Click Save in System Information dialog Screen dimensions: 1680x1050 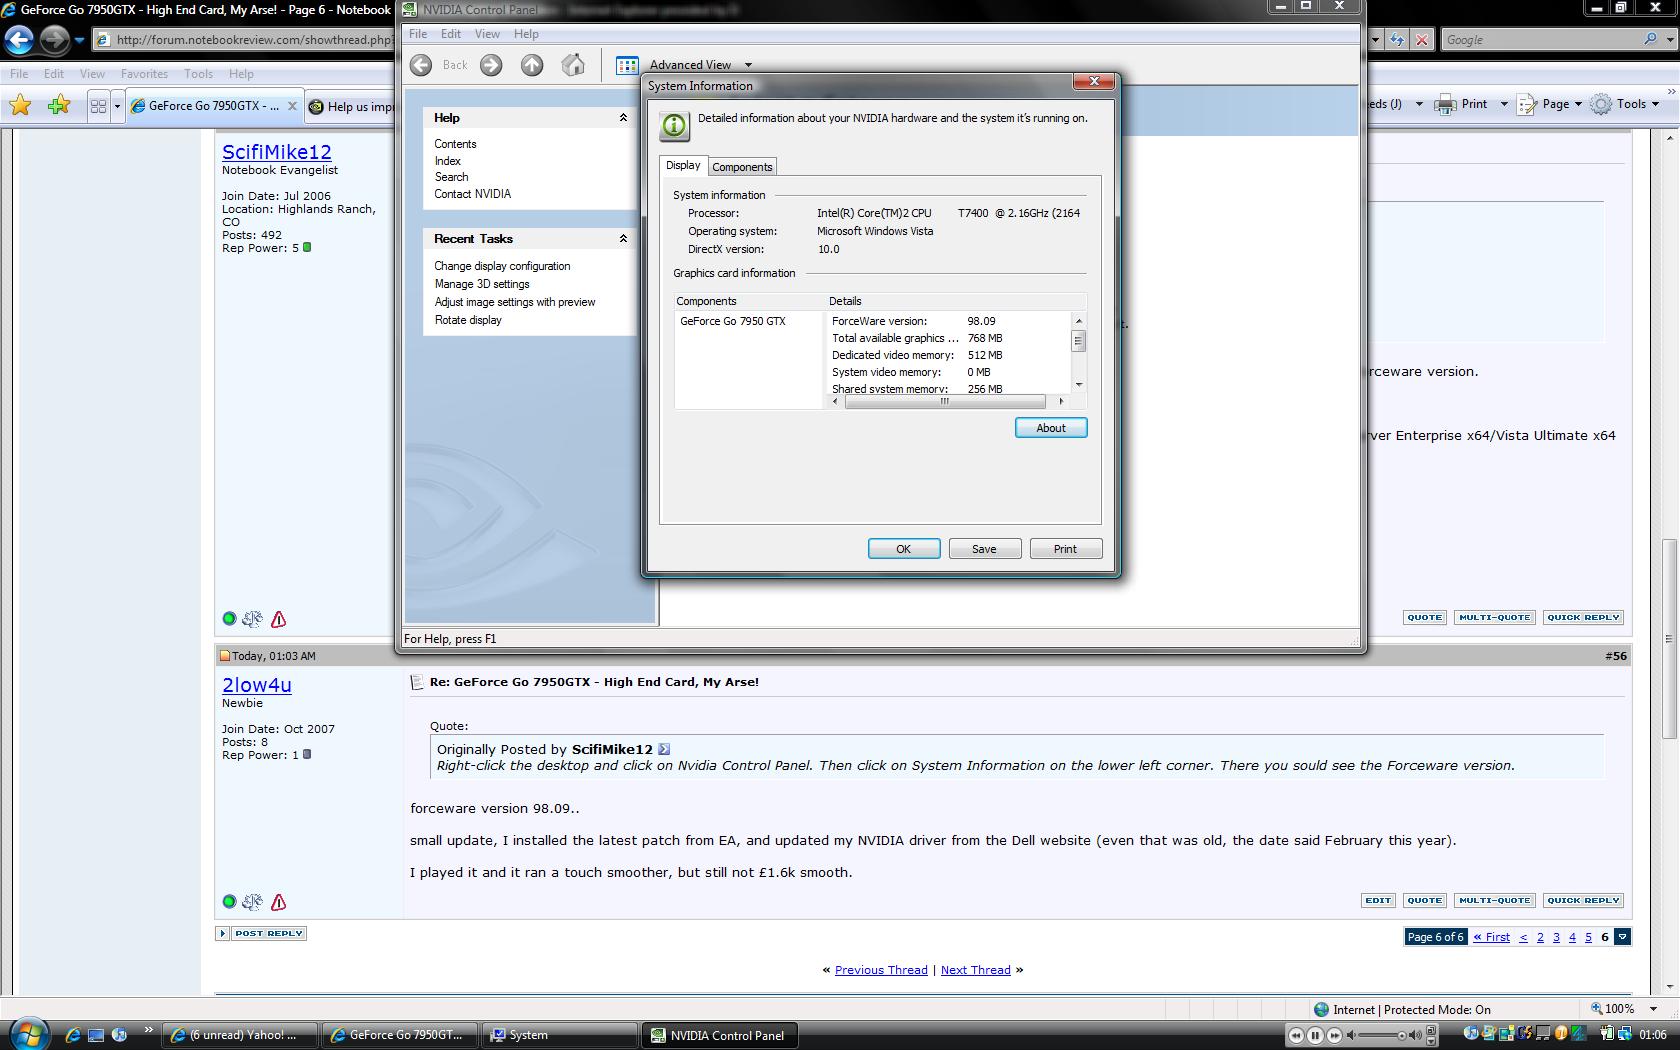pos(984,549)
